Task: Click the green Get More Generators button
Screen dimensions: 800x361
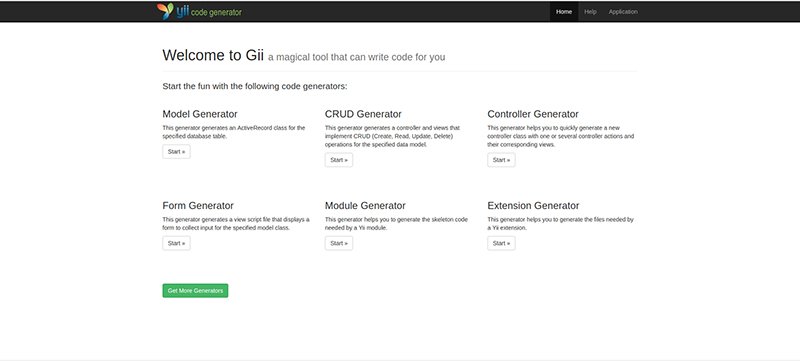Action: coord(195,291)
